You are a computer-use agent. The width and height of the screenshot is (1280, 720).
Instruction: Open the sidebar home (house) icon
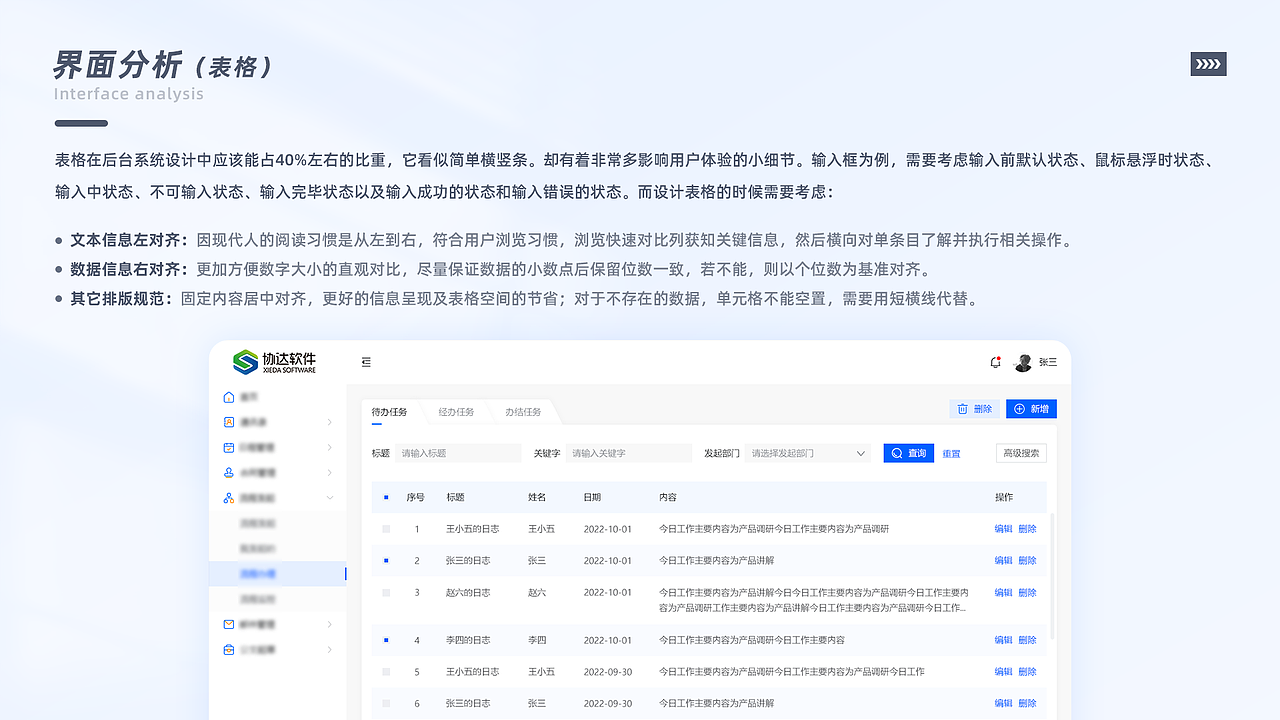[x=229, y=397]
